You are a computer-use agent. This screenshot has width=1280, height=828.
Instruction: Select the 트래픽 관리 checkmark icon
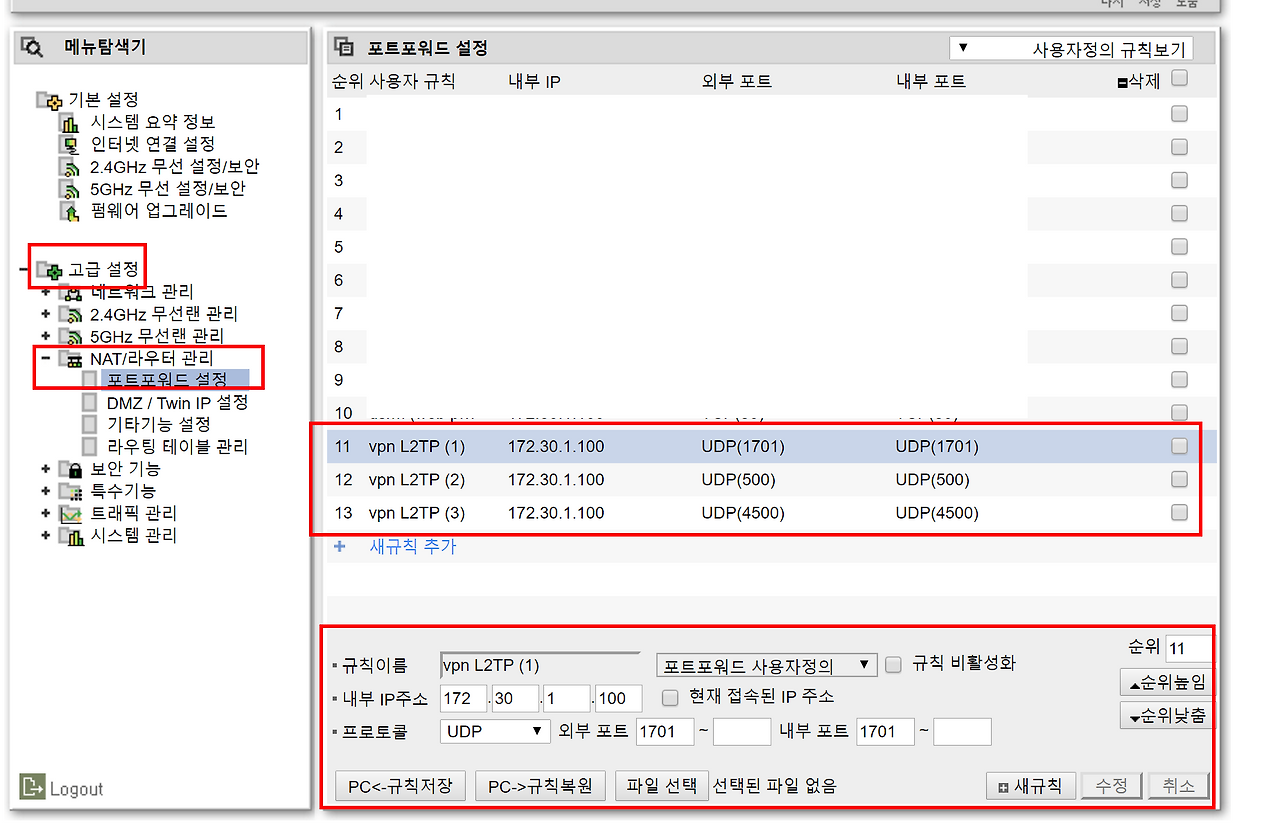[72, 513]
